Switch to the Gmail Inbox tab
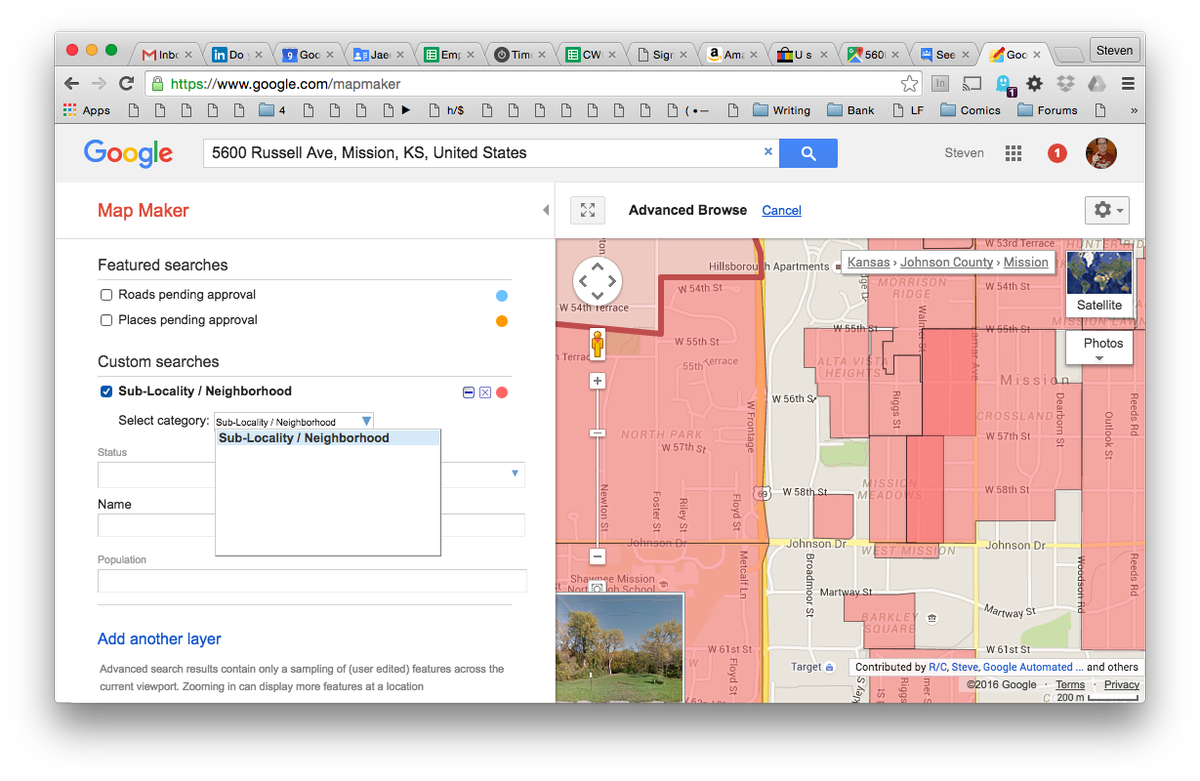Screen dimensions: 1200x781 [166, 54]
